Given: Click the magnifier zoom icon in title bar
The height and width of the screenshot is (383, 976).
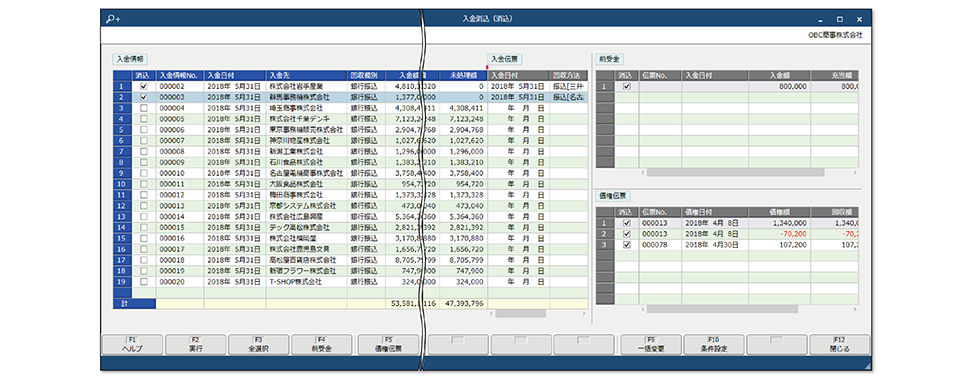Looking at the screenshot, I should pyautogui.click(x=113, y=19).
